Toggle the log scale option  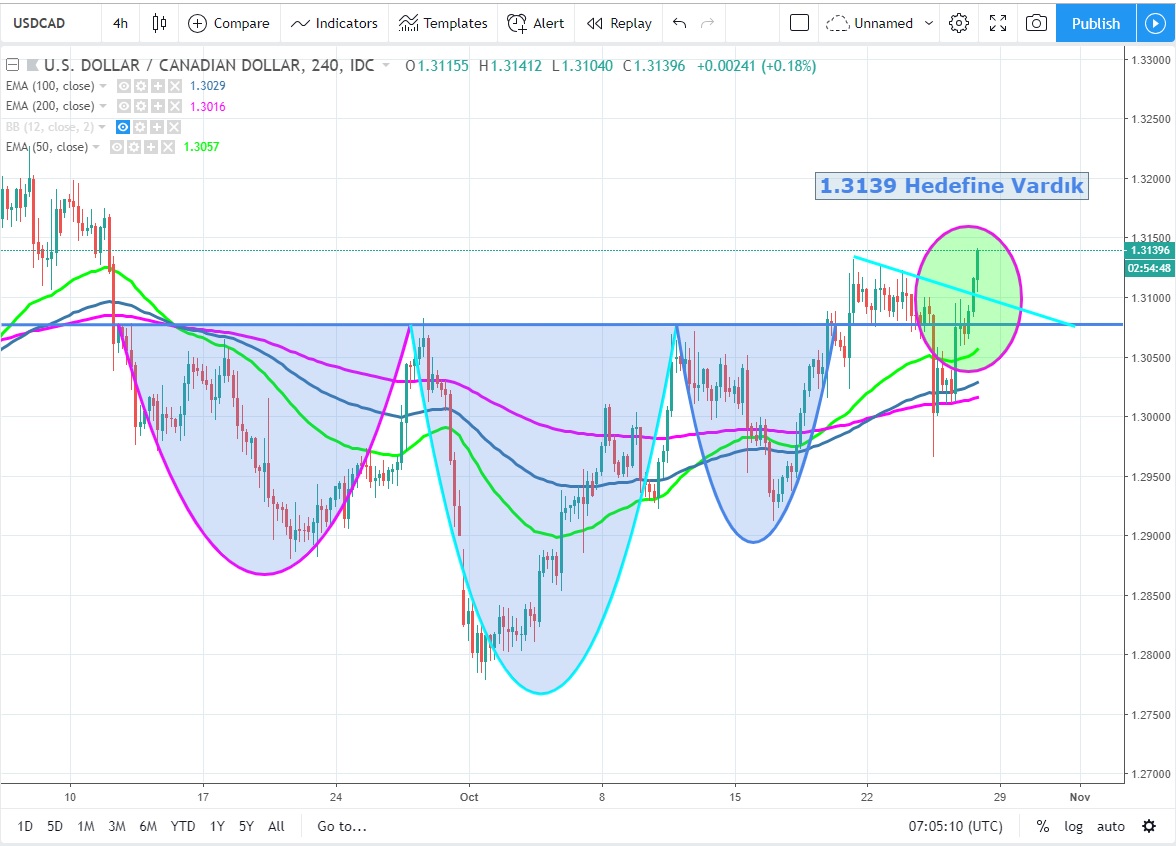(x=1073, y=826)
